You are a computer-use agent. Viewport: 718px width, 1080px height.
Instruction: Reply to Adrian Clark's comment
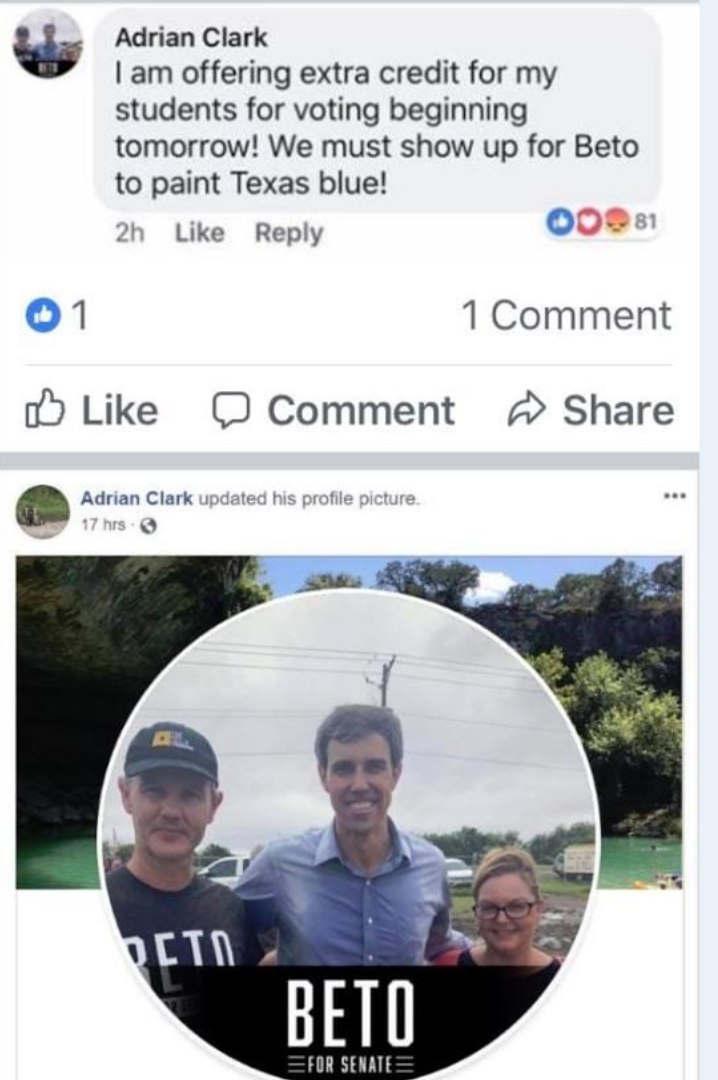288,233
